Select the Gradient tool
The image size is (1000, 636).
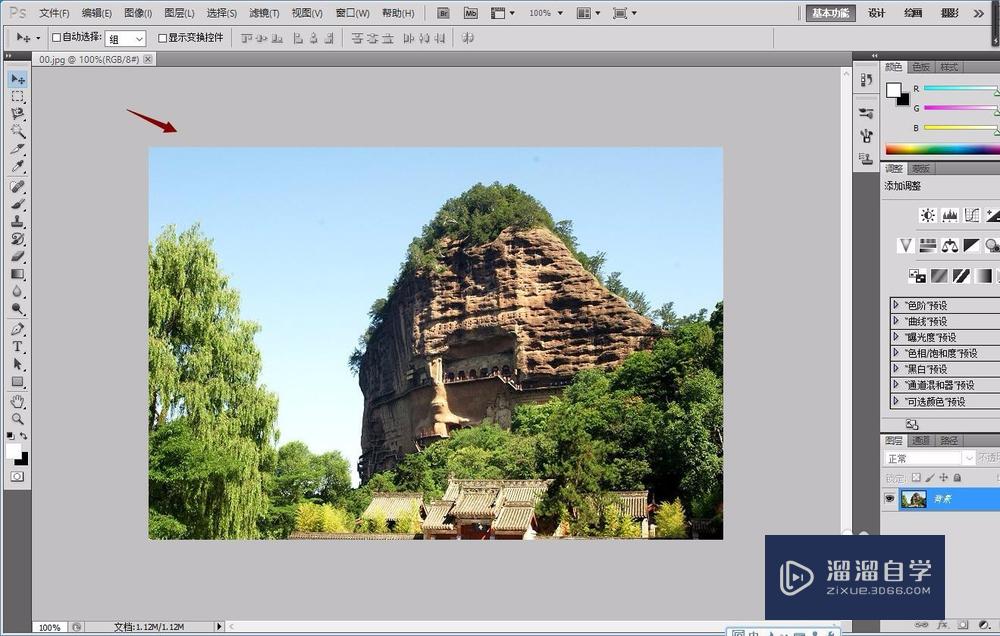(17, 274)
